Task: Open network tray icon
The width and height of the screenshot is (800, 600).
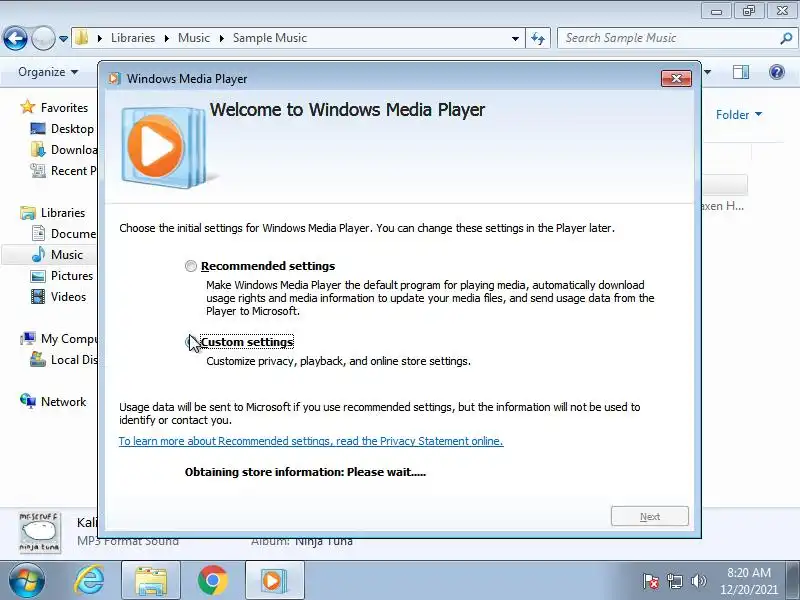Action: pos(675,581)
